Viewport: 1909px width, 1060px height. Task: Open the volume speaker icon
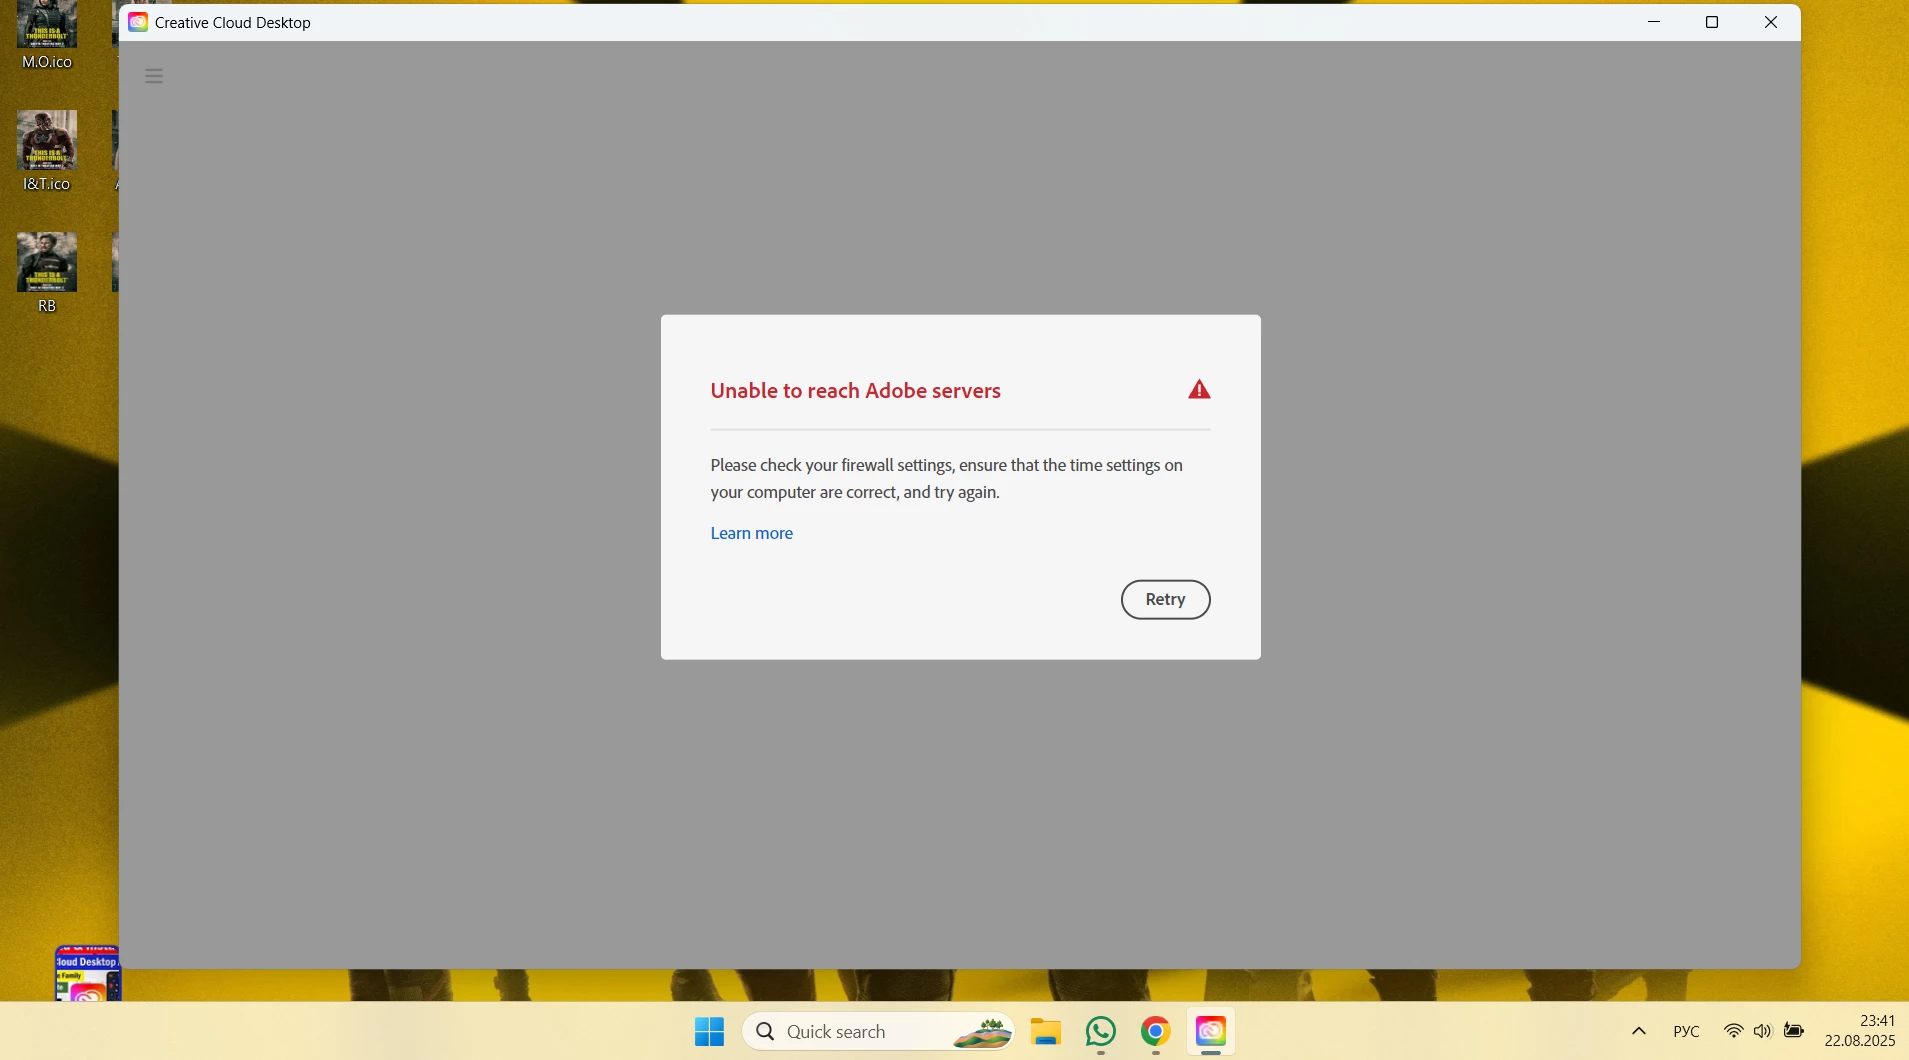pyautogui.click(x=1762, y=1031)
